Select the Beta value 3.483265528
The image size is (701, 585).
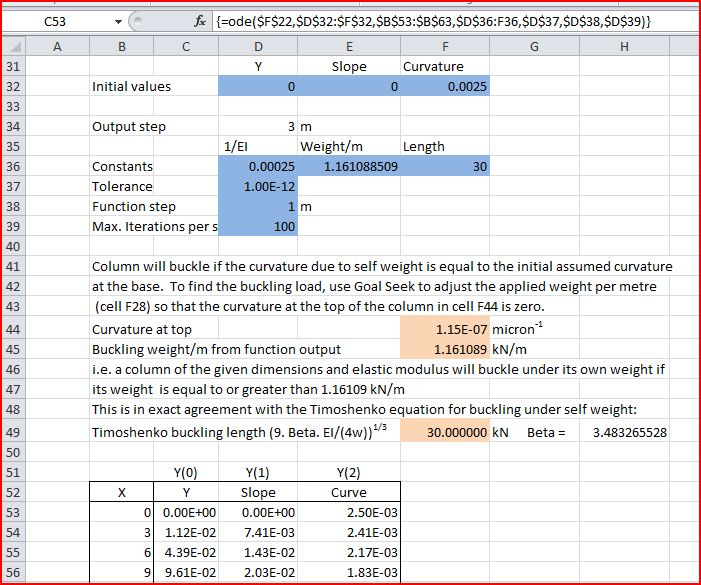click(629, 433)
